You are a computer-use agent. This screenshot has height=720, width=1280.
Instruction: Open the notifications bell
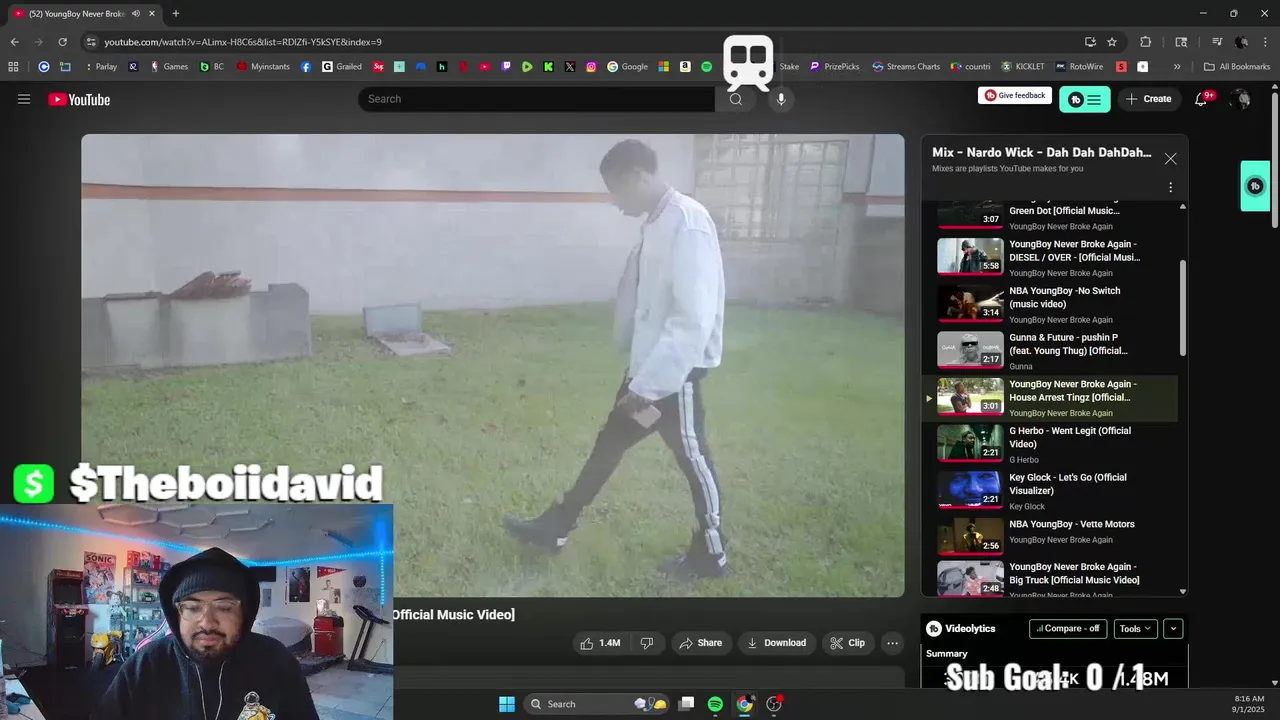click(x=1201, y=99)
